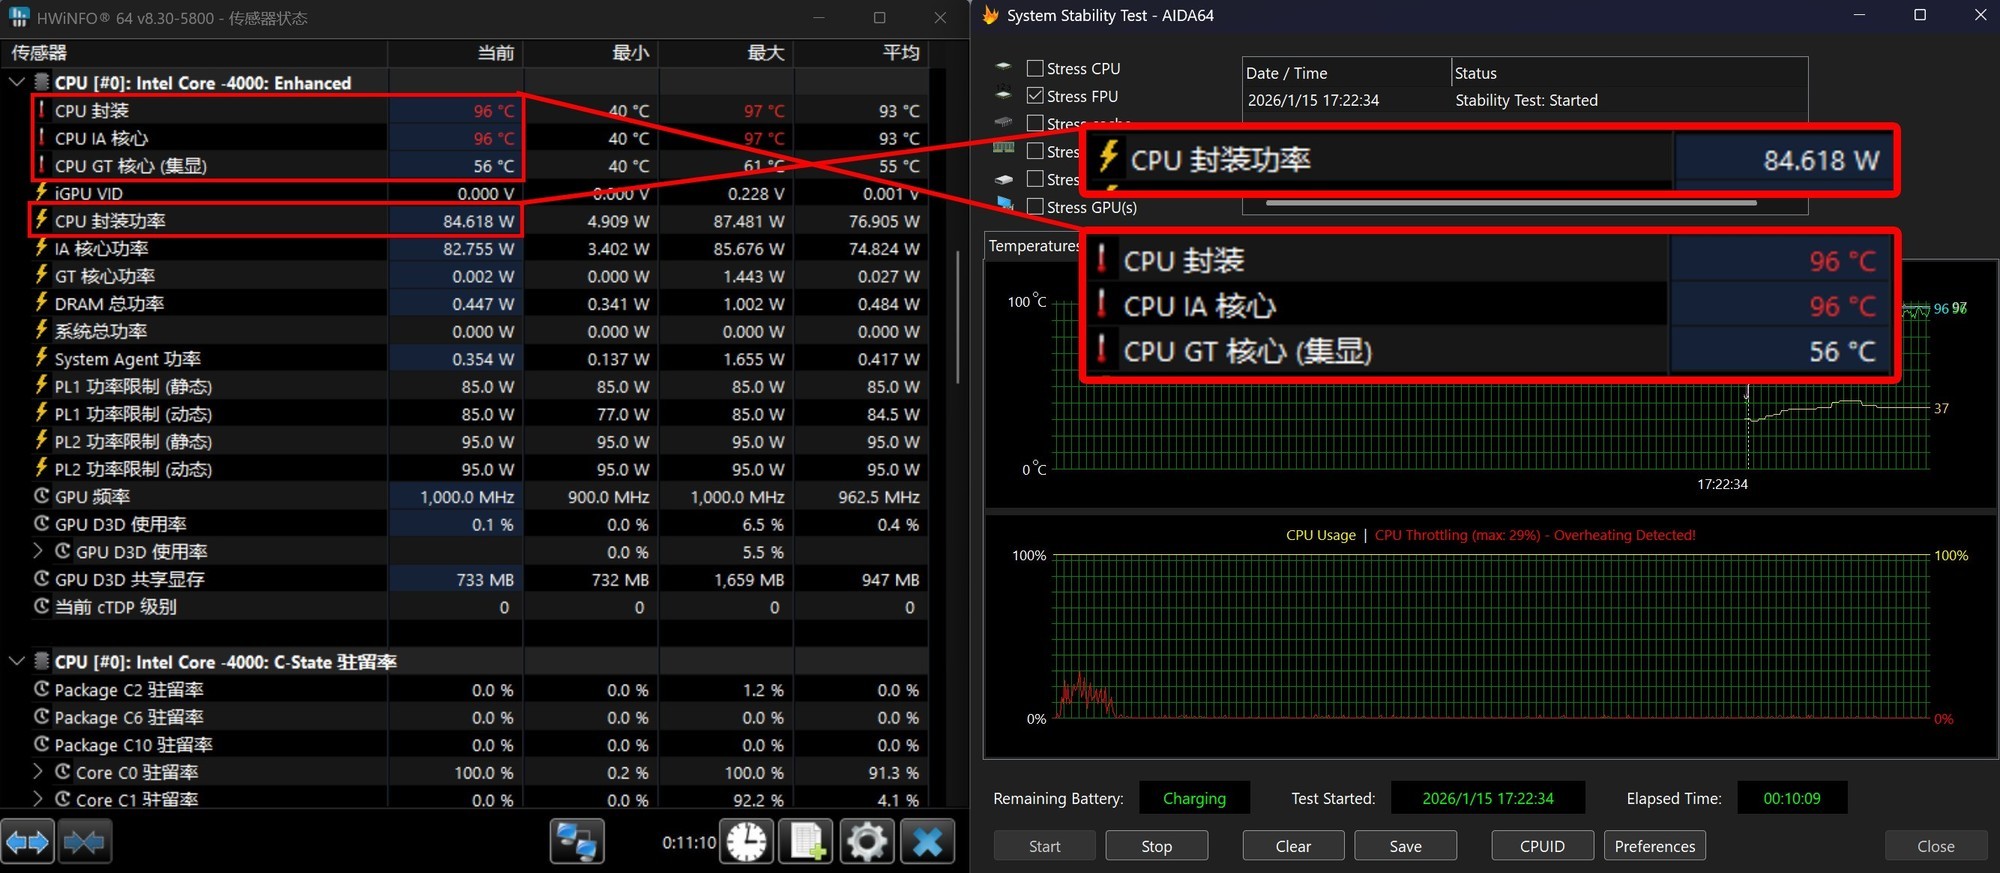This screenshot has height=873, width=2000.
Task: Expand the Core C1 驻留率 row
Action: pos(38,799)
